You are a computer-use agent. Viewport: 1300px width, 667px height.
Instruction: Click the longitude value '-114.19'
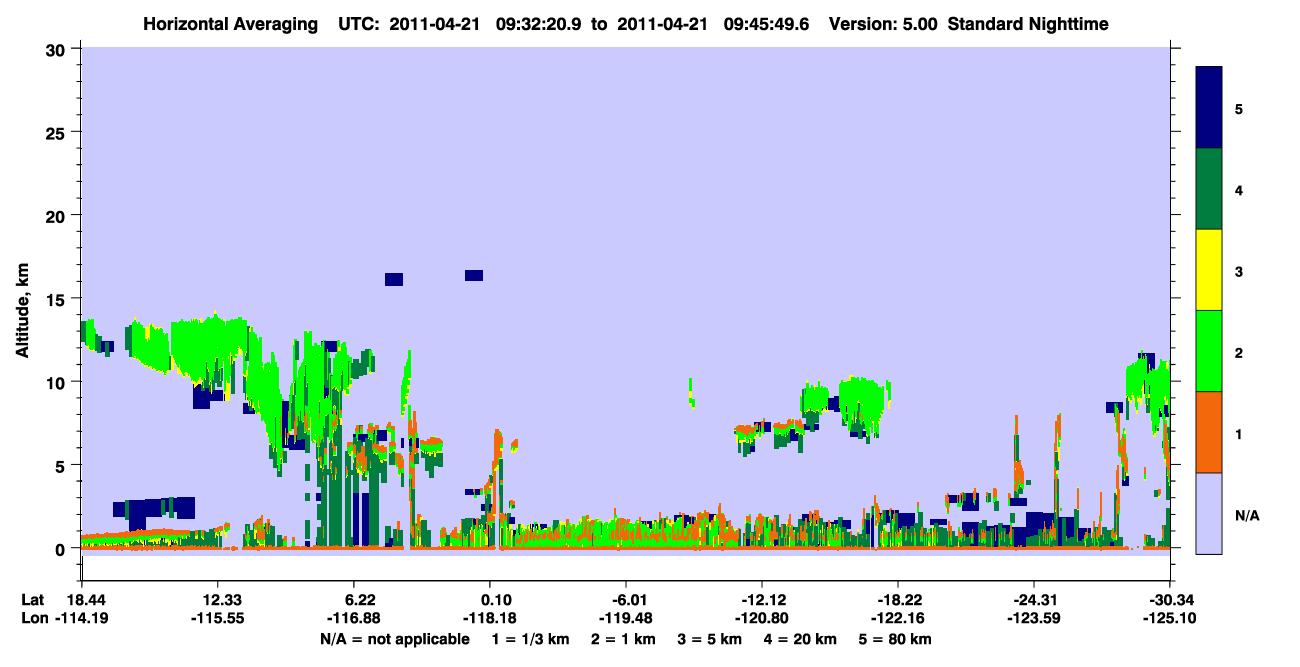point(82,618)
